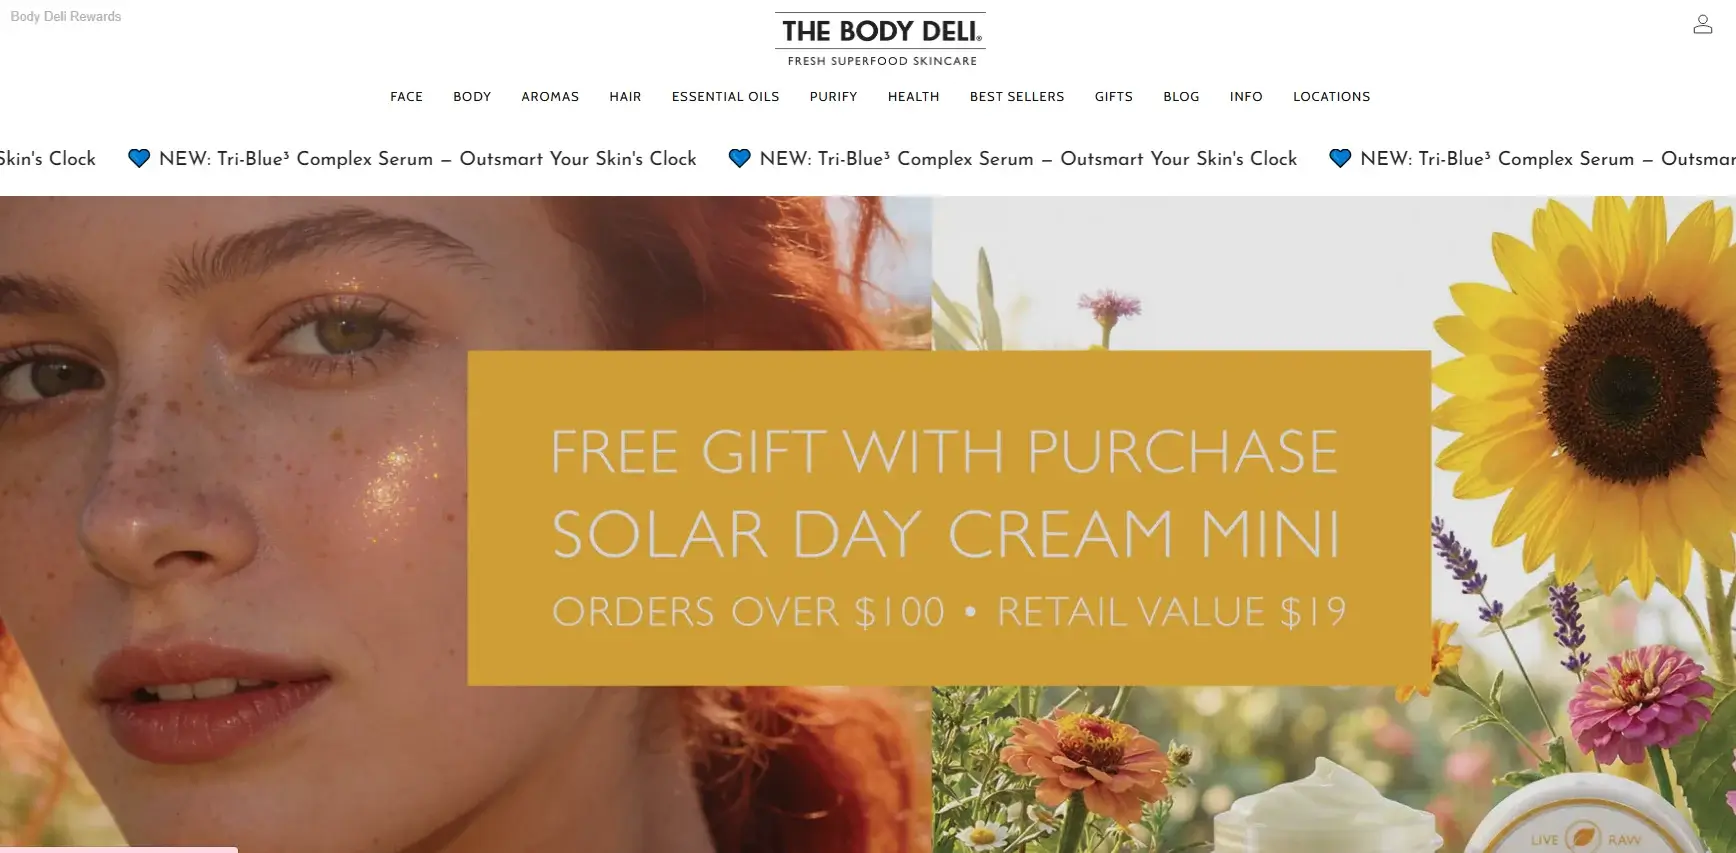Click the blue heart at the right announcement
This screenshot has height=853, width=1736.
1340,158
